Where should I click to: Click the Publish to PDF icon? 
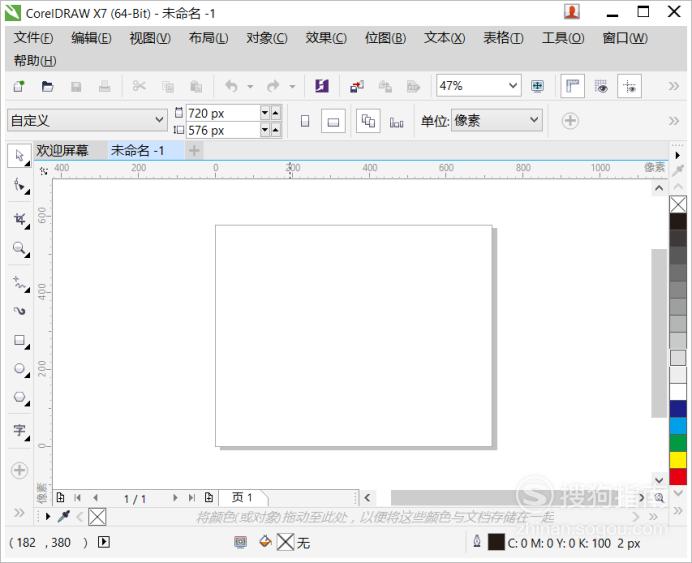[414, 86]
